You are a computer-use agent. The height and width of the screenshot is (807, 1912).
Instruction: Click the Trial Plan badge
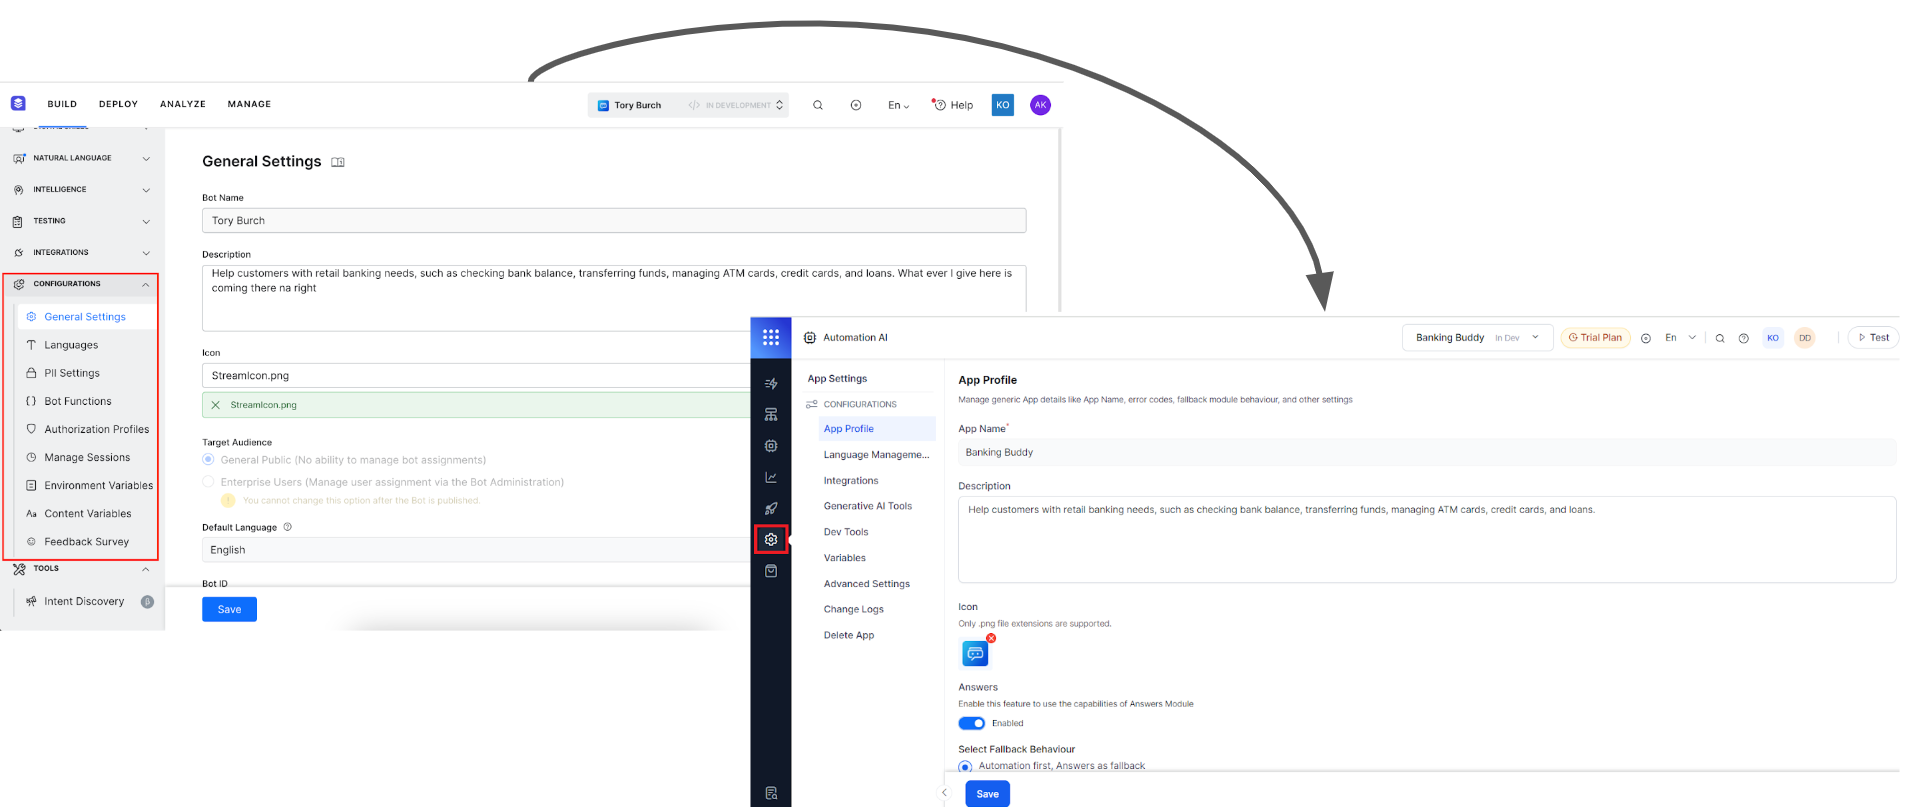1595,338
